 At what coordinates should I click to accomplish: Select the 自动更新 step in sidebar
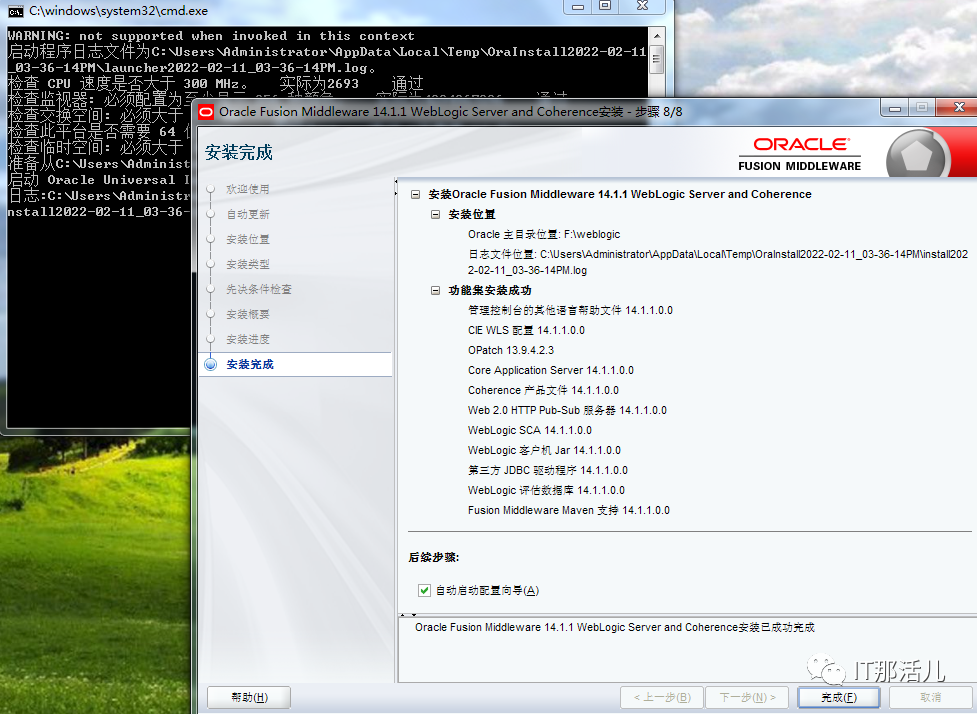click(248, 214)
